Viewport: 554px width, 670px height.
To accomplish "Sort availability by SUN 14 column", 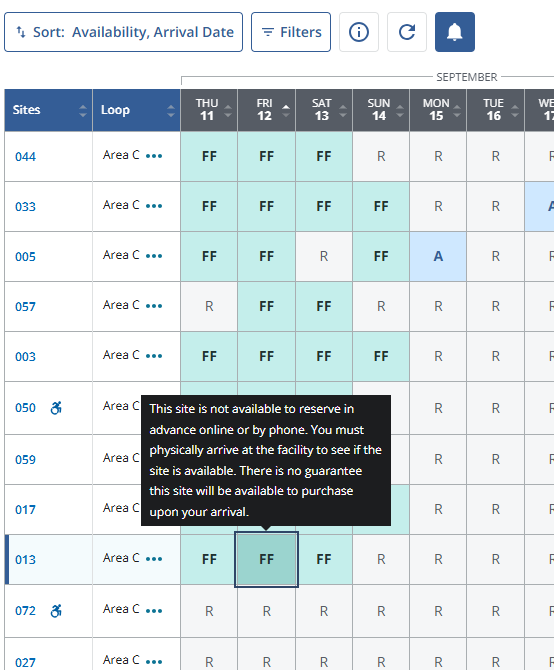I will tap(381, 110).
